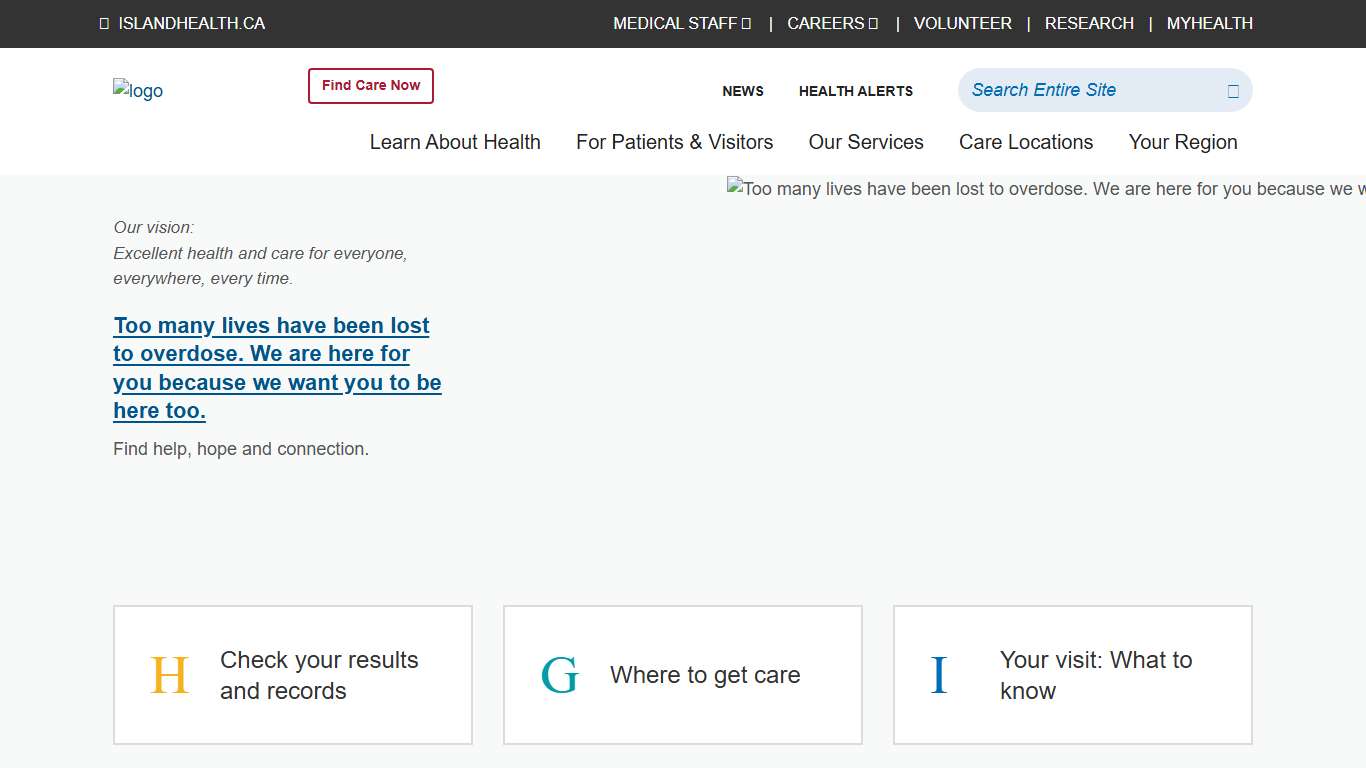The width and height of the screenshot is (1366, 768).
Task: Go to the Health Alerts page
Action: pyautogui.click(x=856, y=91)
